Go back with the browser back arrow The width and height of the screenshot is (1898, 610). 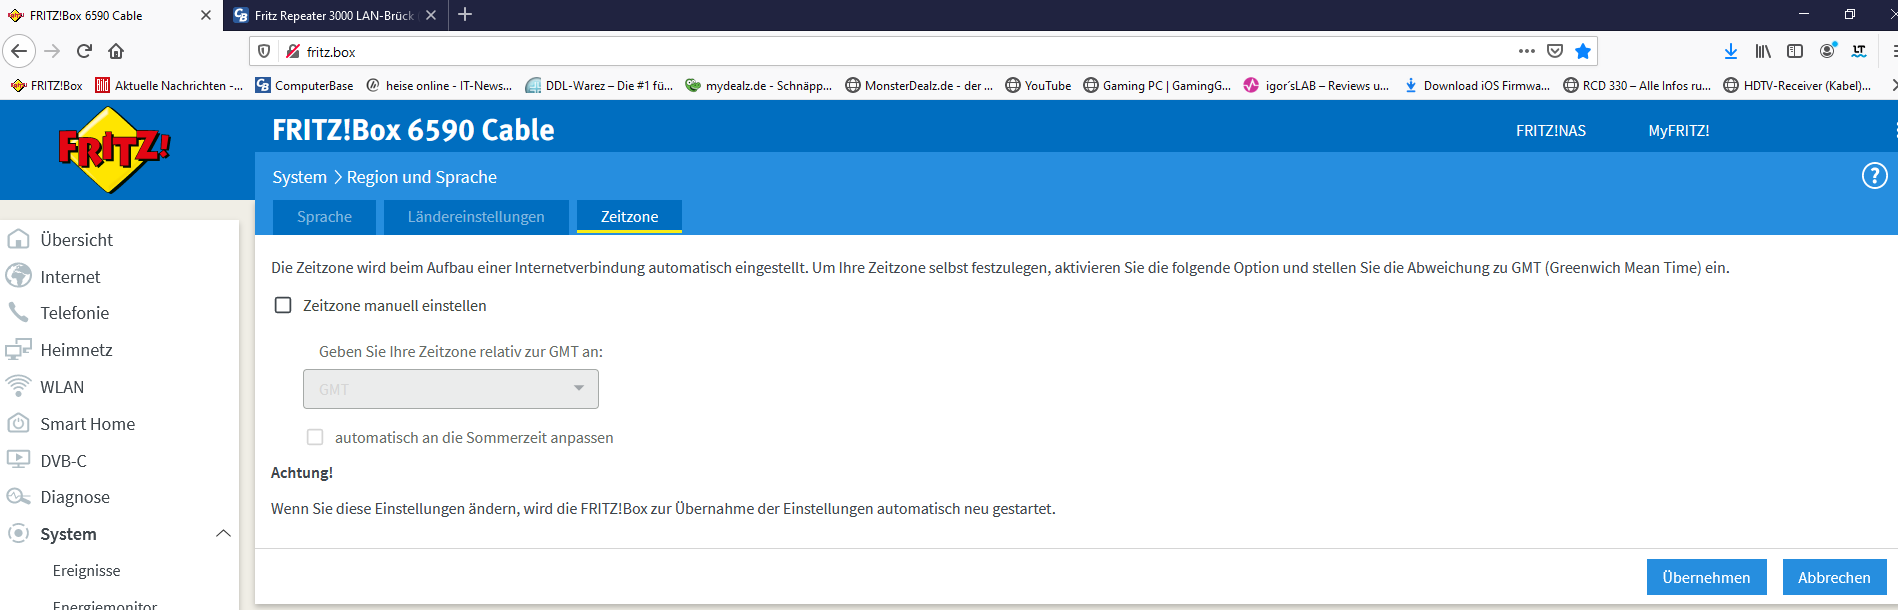click(19, 51)
